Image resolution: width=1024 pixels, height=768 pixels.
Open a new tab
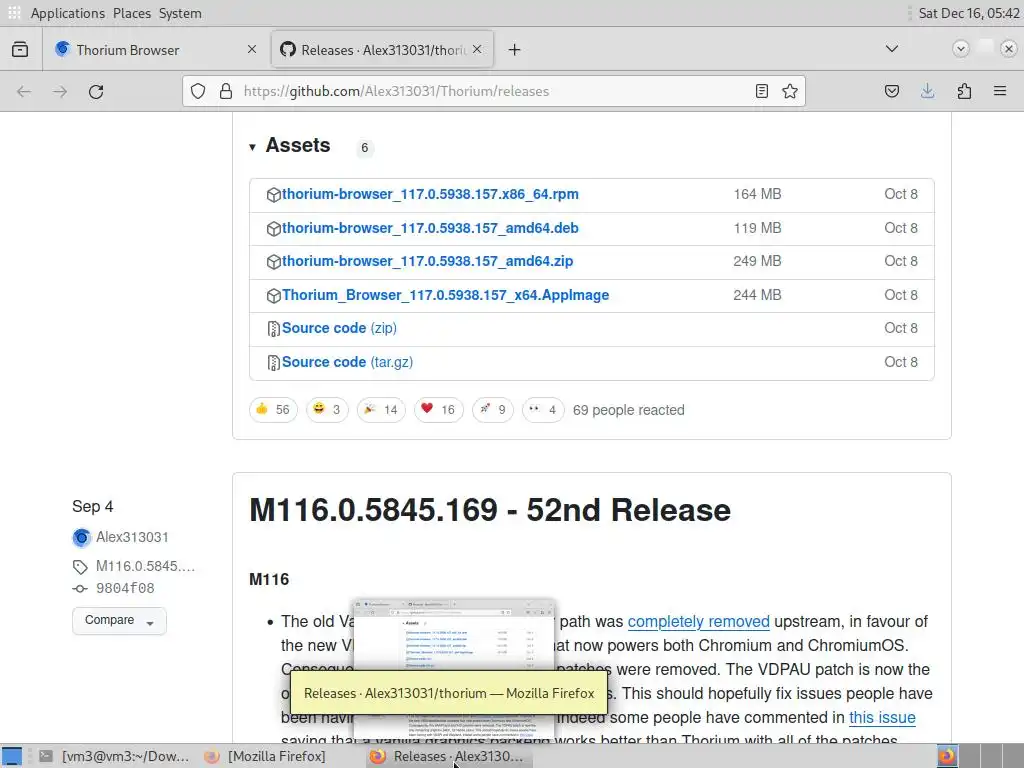click(x=515, y=50)
